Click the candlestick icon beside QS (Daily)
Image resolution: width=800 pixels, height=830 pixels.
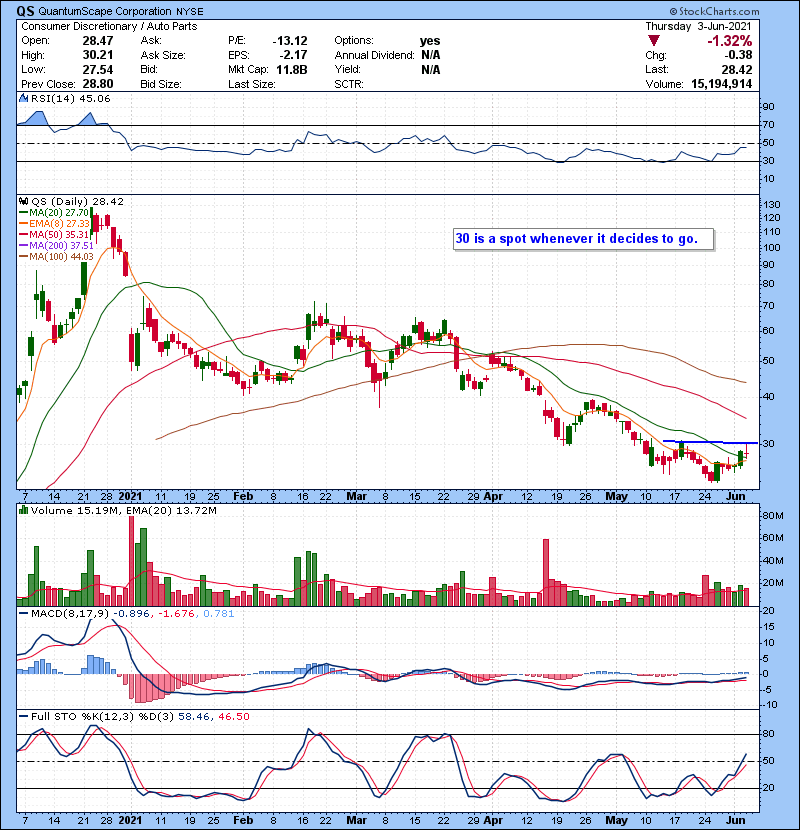(x=23, y=201)
